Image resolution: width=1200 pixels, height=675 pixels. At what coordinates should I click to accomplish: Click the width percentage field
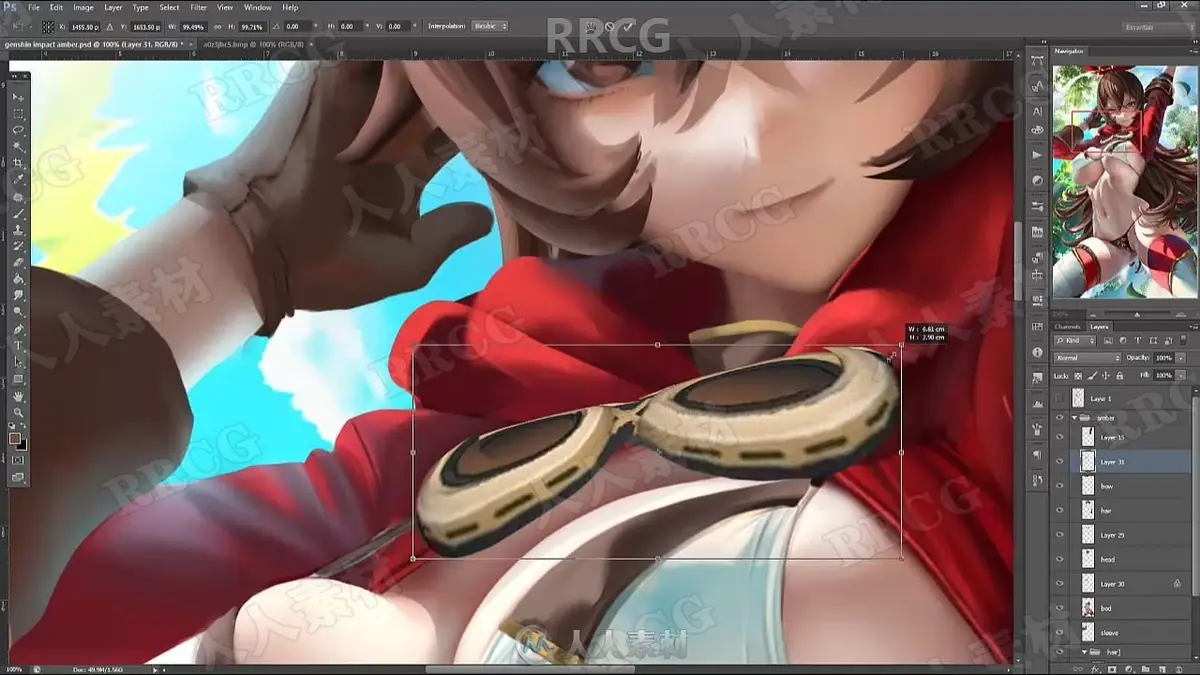tap(193, 26)
